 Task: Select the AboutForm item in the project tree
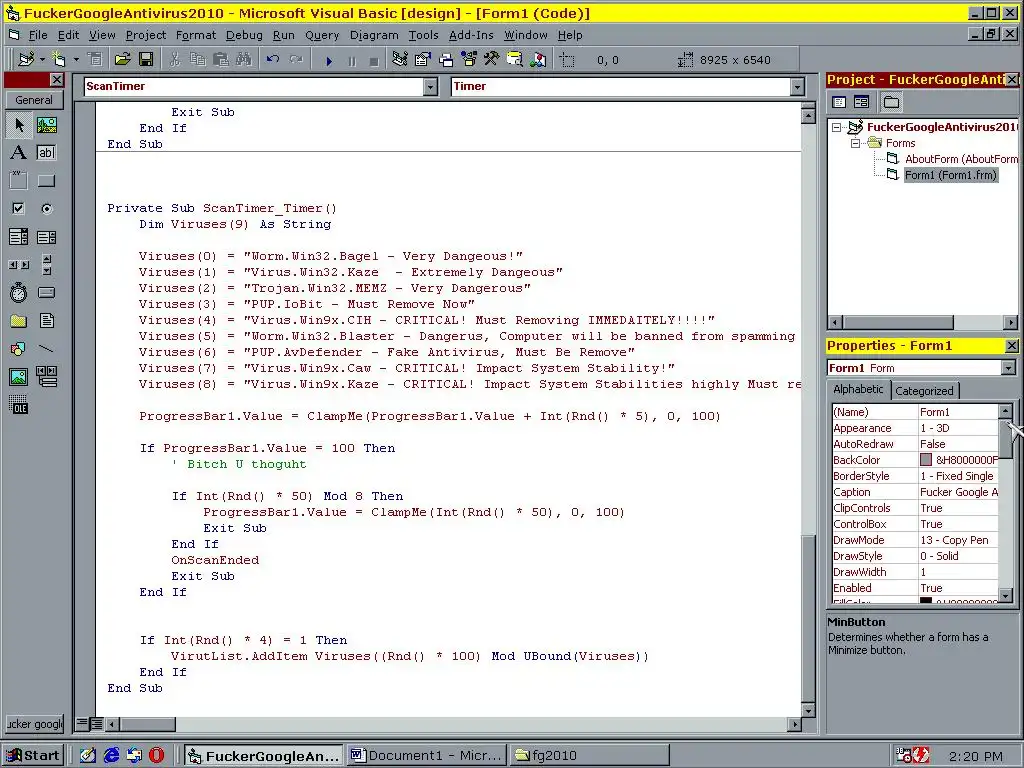coord(952,159)
